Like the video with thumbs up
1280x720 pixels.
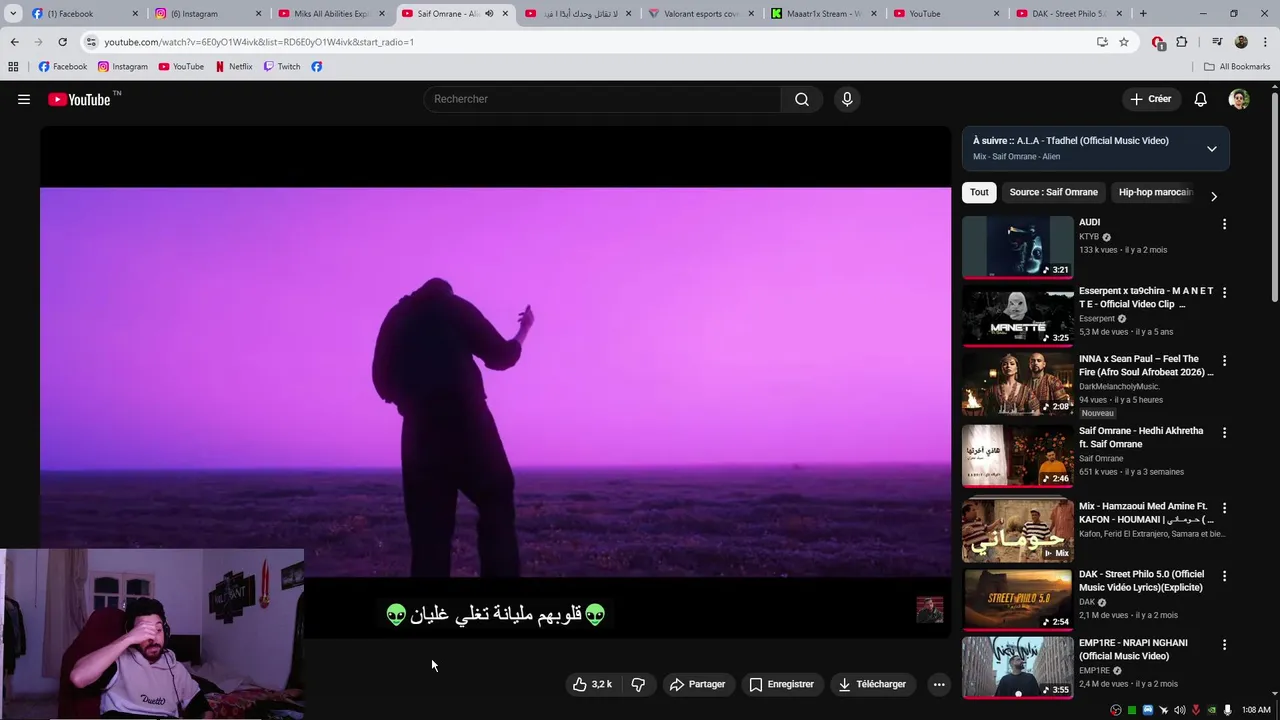click(x=592, y=684)
